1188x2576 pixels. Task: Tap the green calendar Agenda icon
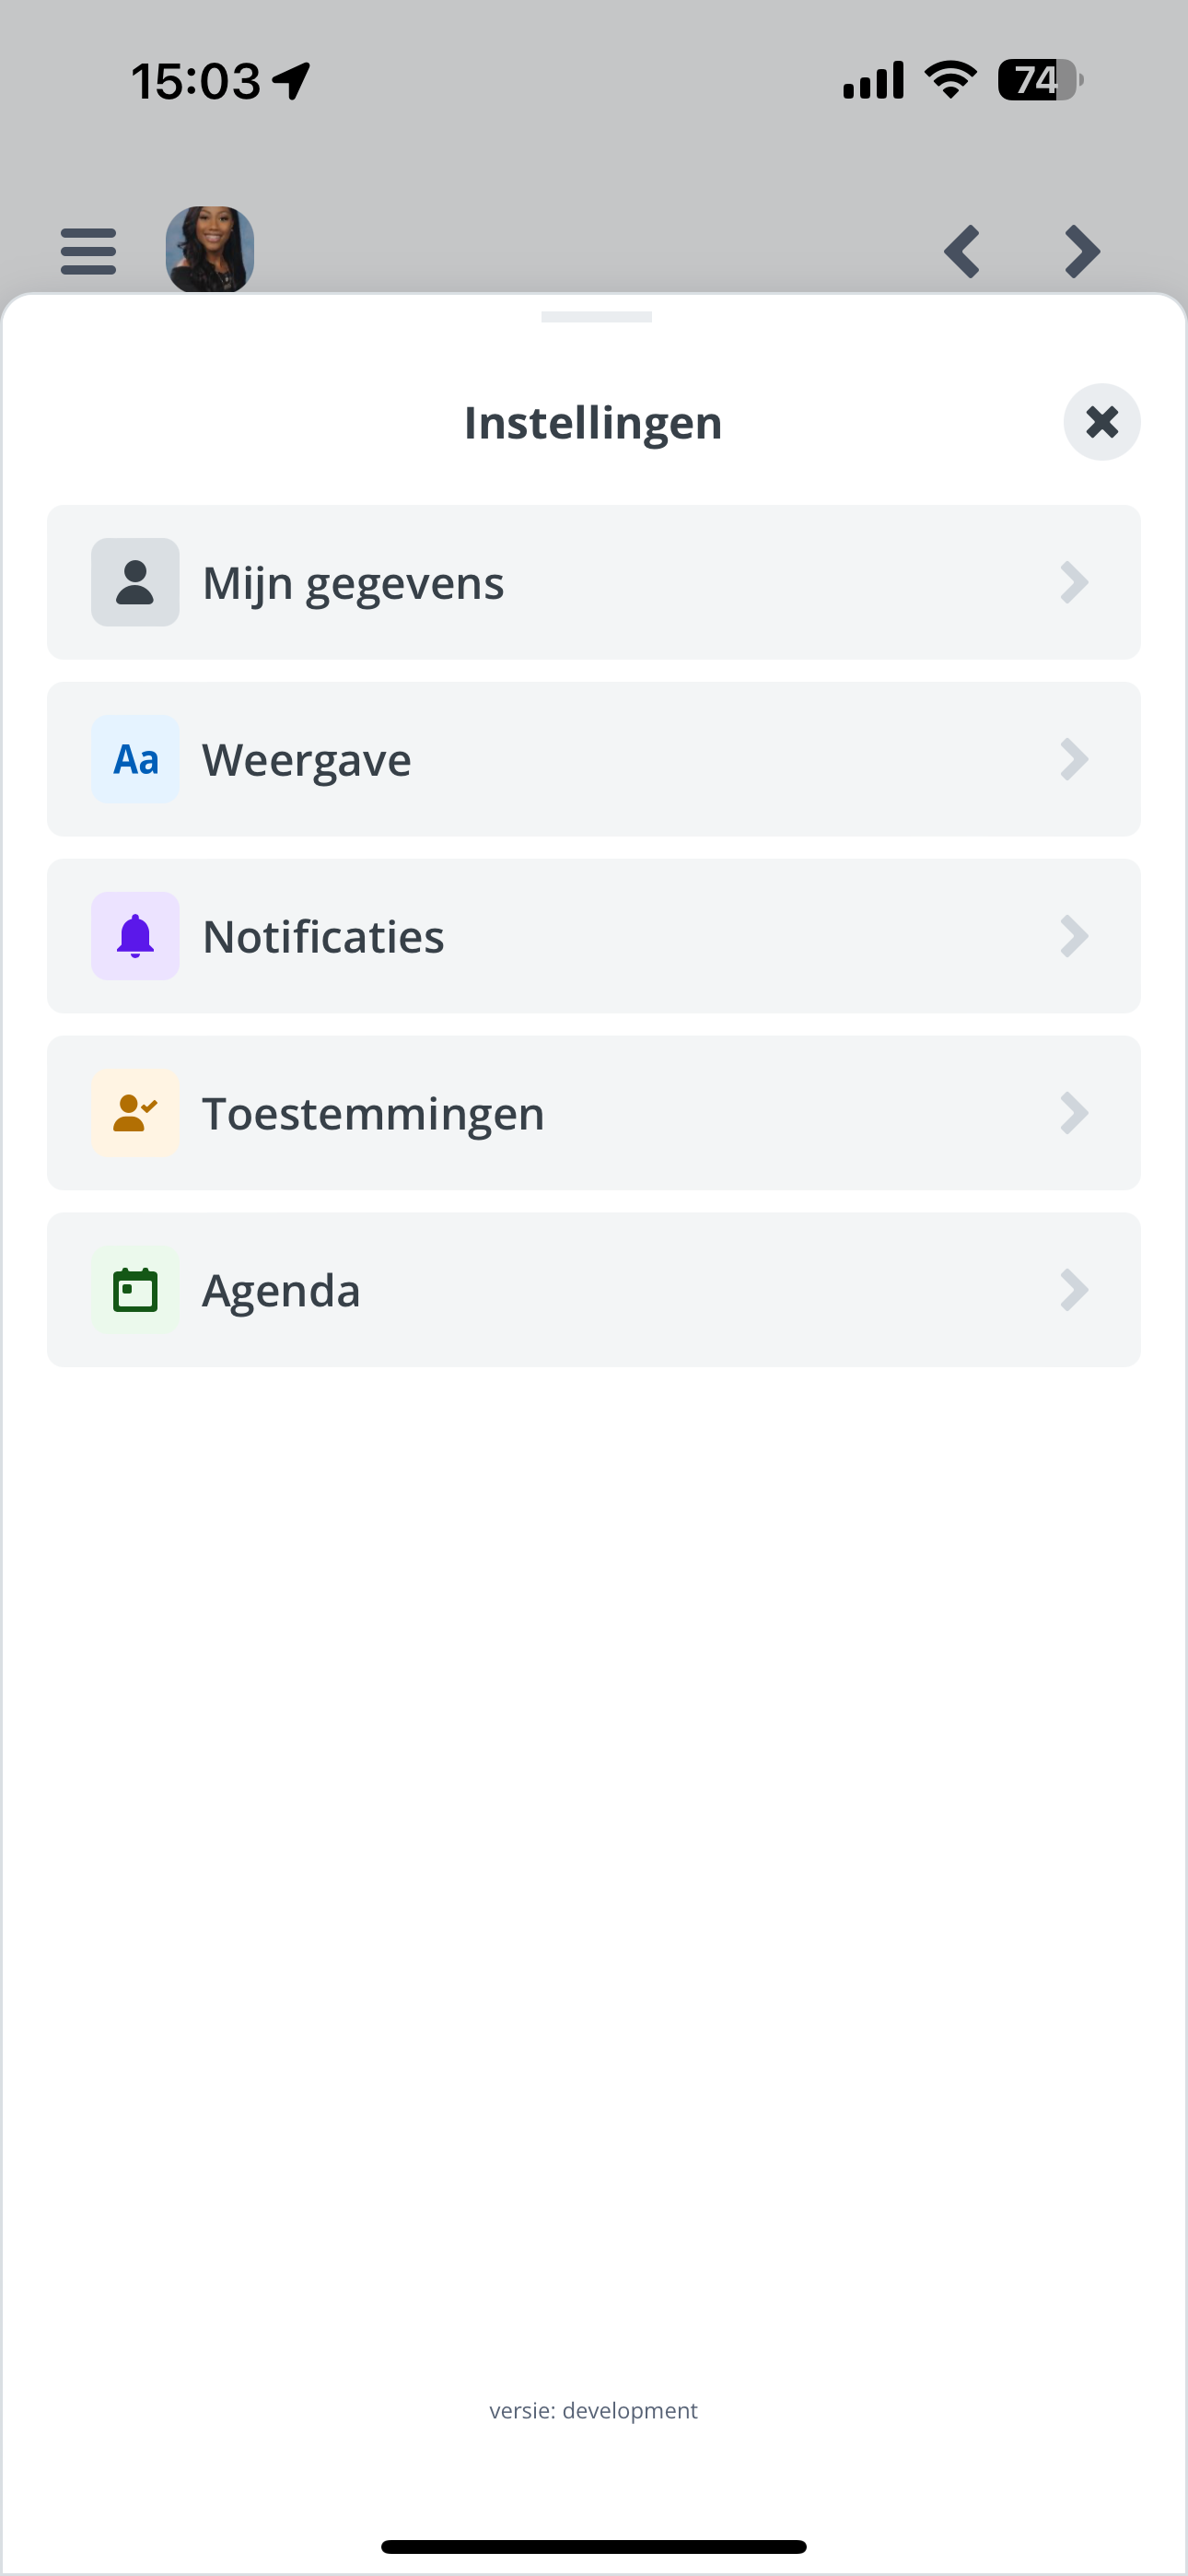click(x=135, y=1290)
